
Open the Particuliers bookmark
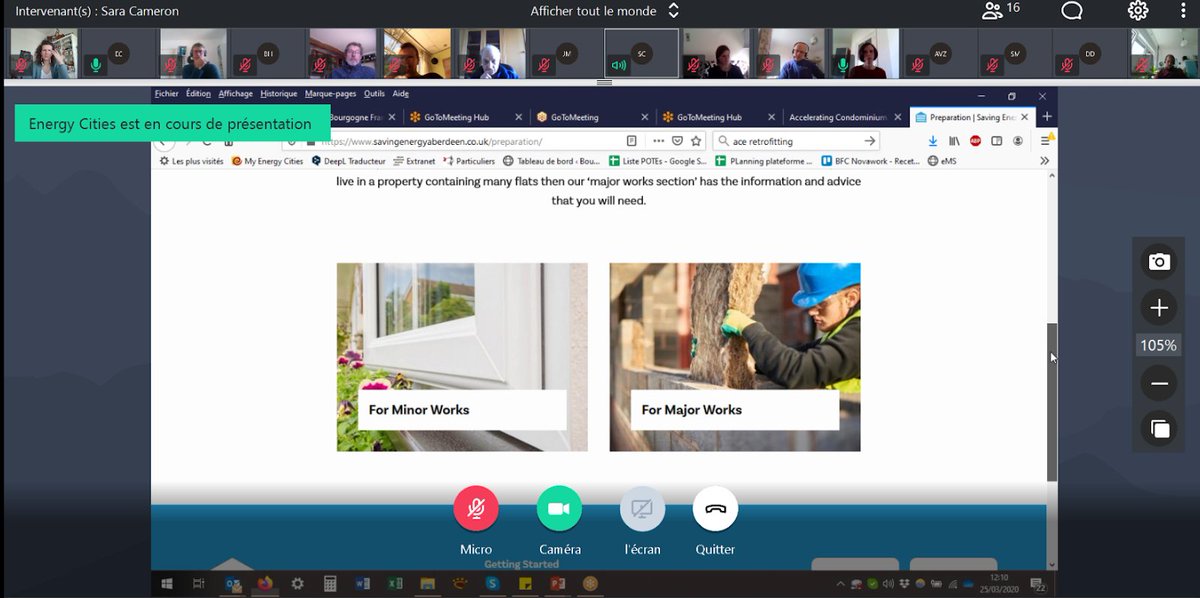tap(469, 161)
